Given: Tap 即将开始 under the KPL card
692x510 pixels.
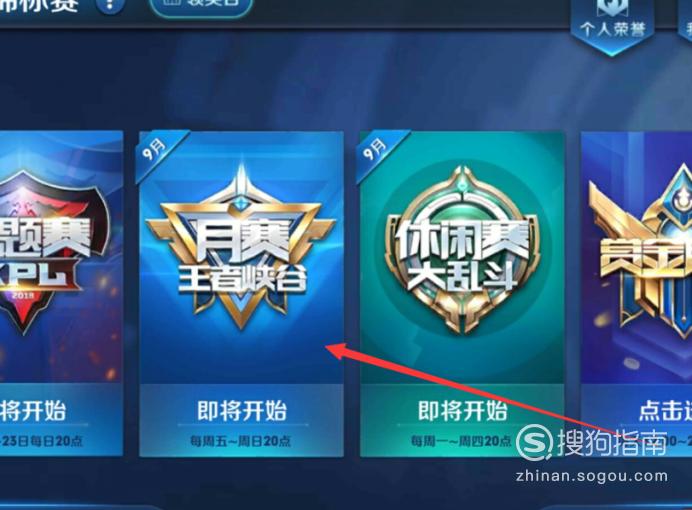Looking at the screenshot, I should [33, 411].
